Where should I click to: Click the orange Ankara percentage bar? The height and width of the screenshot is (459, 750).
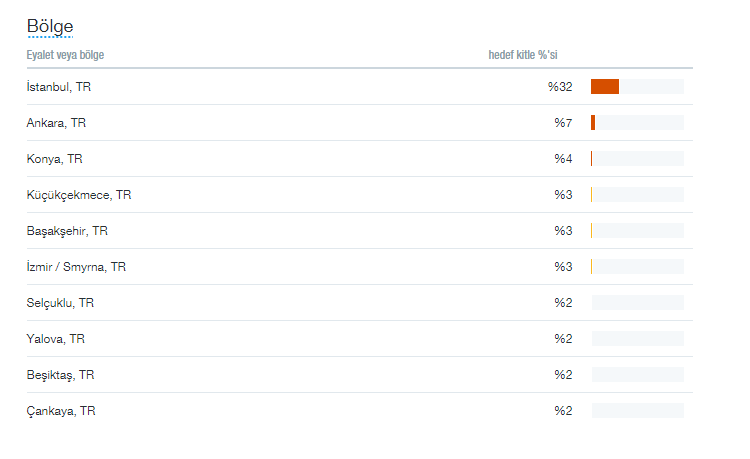click(593, 123)
